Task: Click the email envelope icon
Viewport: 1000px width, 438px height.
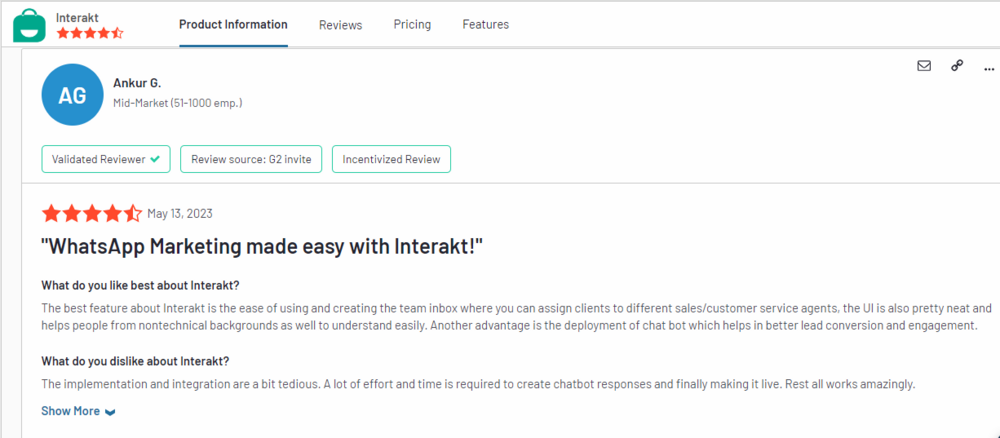Action: (x=923, y=66)
